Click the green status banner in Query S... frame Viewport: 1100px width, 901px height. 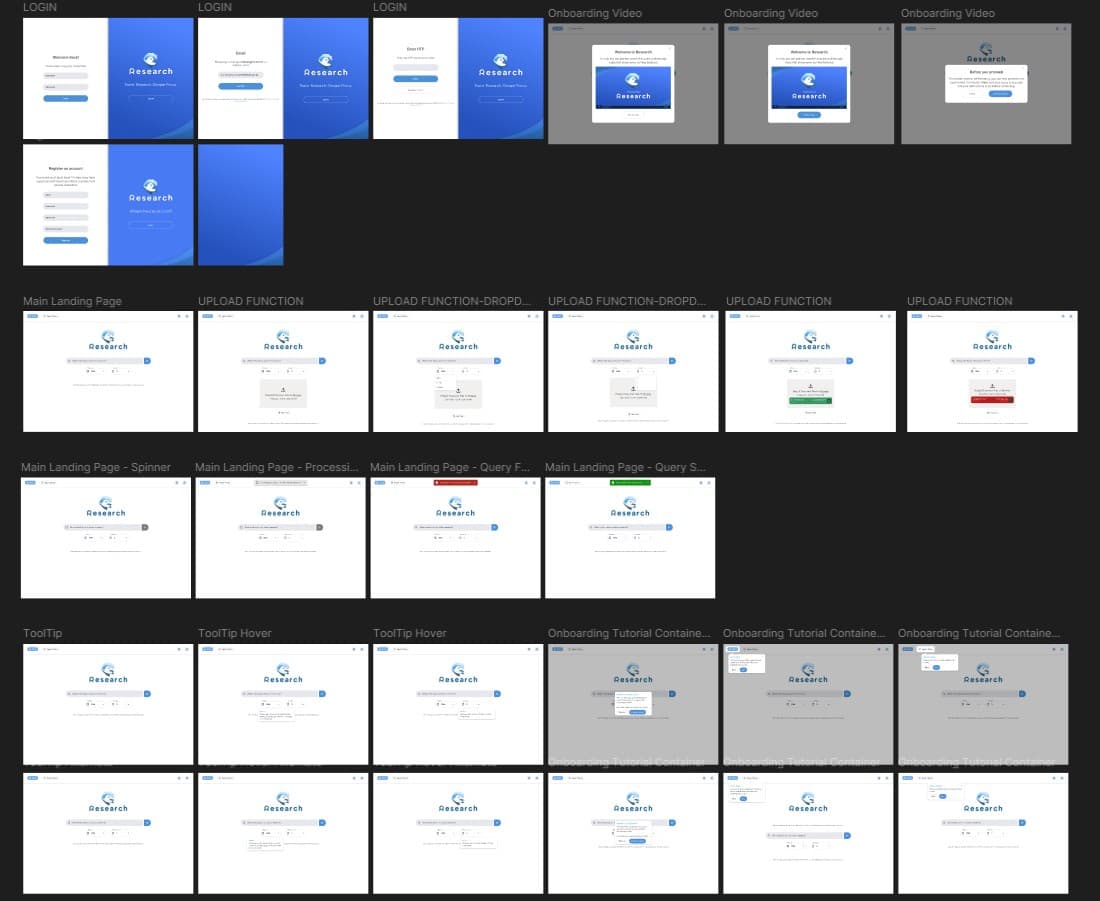point(630,483)
